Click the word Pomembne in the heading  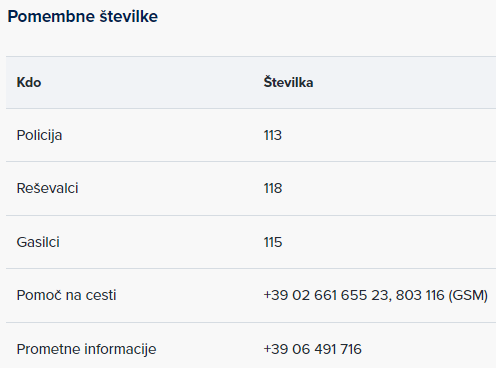pyautogui.click(x=51, y=17)
